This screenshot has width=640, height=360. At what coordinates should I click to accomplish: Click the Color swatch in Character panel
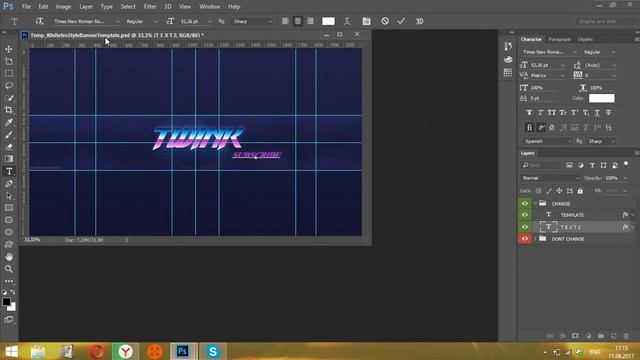coord(602,98)
